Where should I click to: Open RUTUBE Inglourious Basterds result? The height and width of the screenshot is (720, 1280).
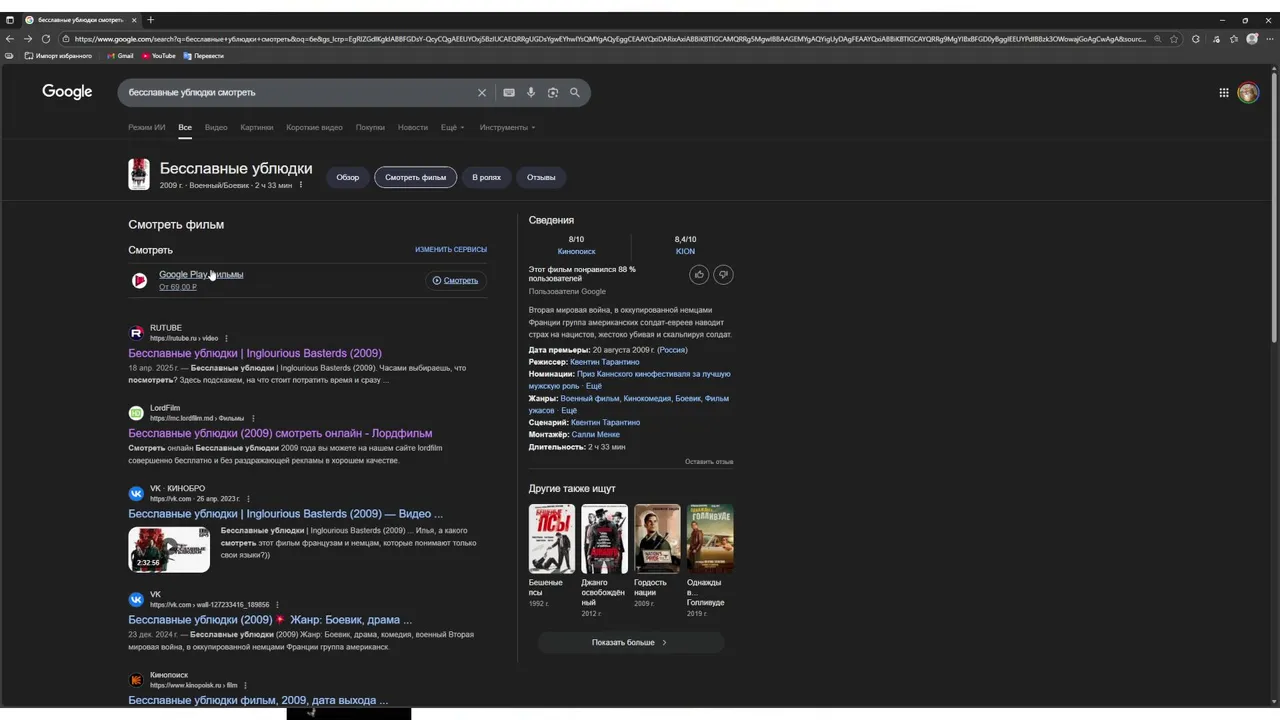[x=255, y=353]
